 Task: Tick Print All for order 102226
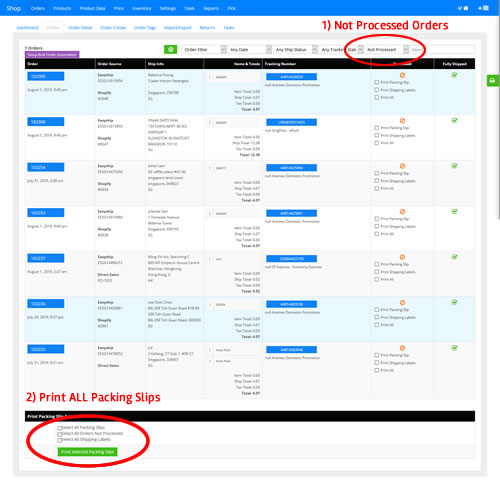pyautogui.click(x=377, y=325)
